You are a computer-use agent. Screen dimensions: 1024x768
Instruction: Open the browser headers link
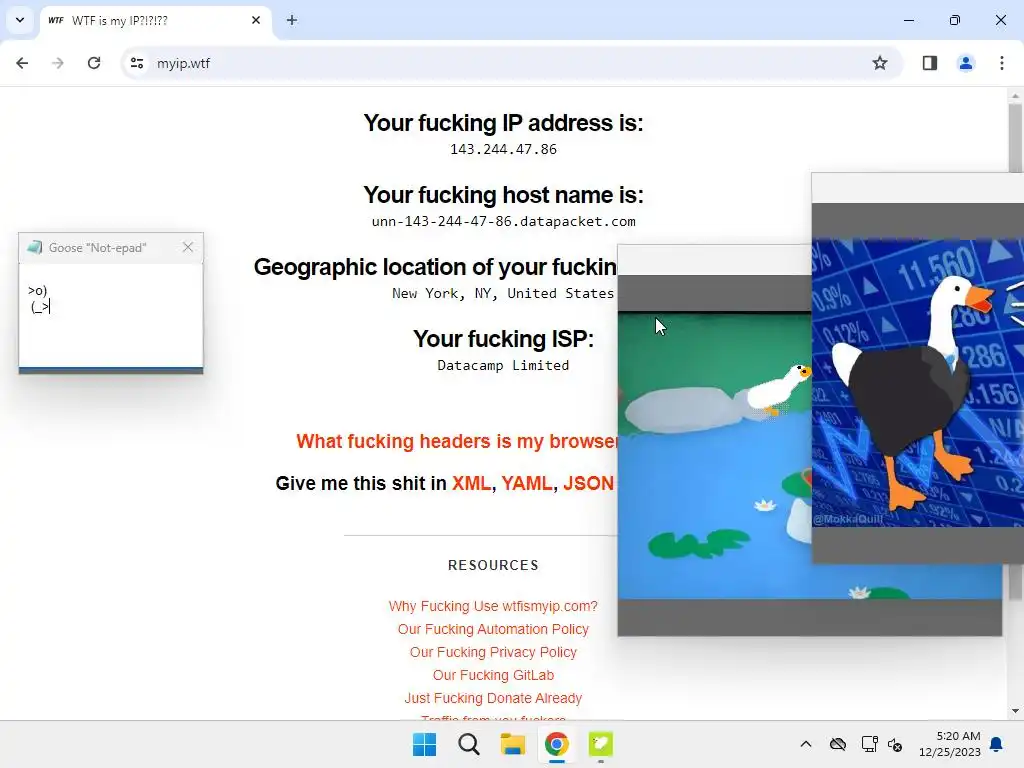456,441
